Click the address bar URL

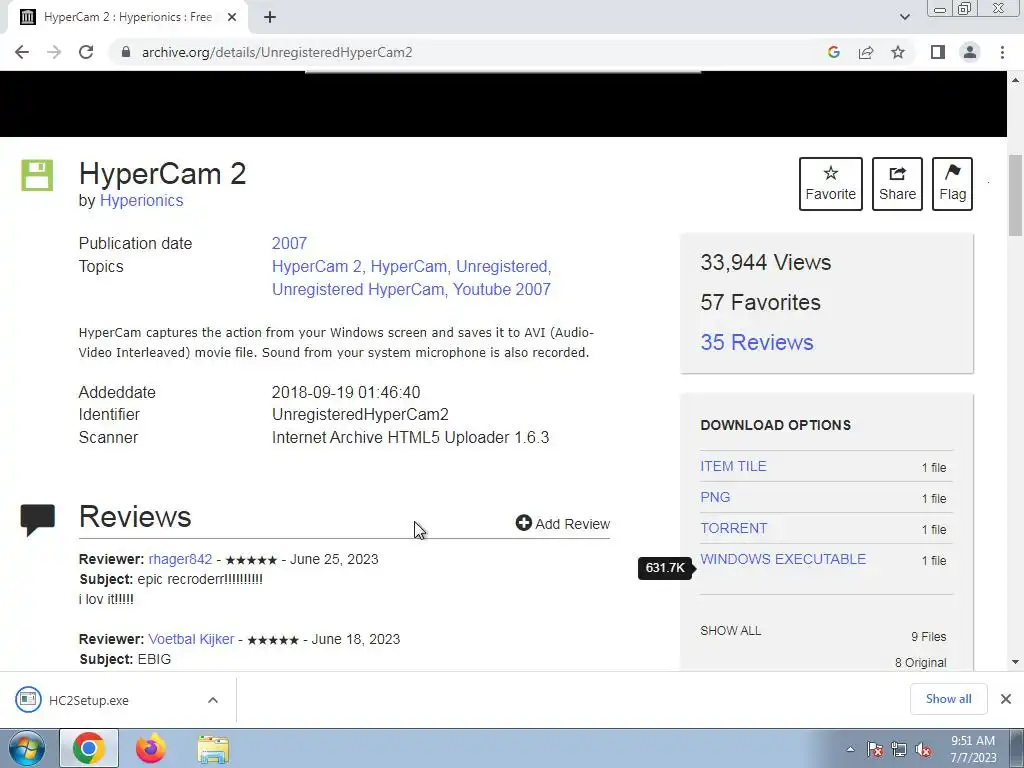tap(277, 52)
